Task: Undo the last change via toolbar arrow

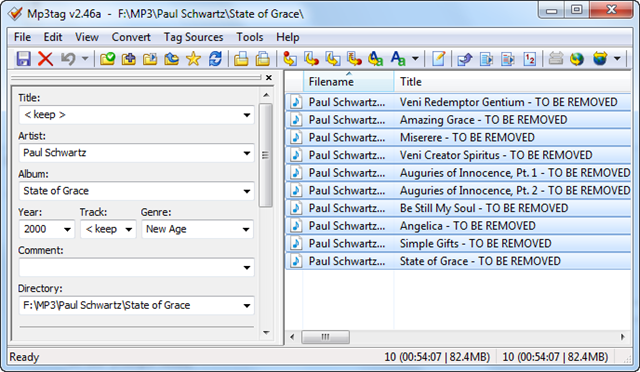Action: point(68,59)
